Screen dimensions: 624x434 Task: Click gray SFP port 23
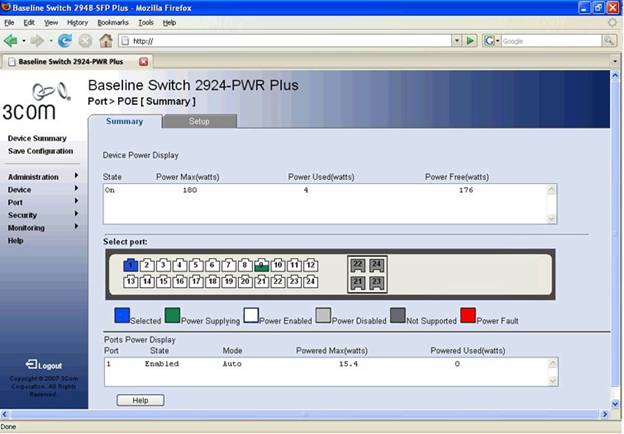pos(376,283)
